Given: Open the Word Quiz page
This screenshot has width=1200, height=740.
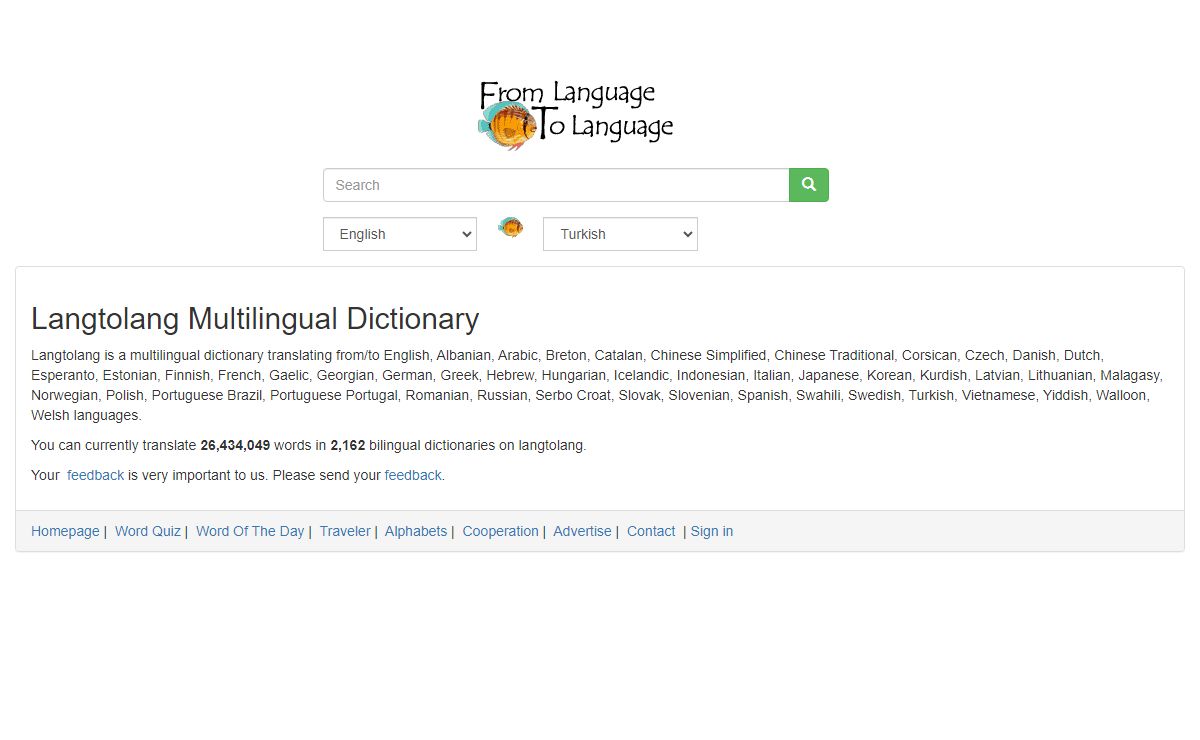Looking at the screenshot, I should pyautogui.click(x=148, y=531).
